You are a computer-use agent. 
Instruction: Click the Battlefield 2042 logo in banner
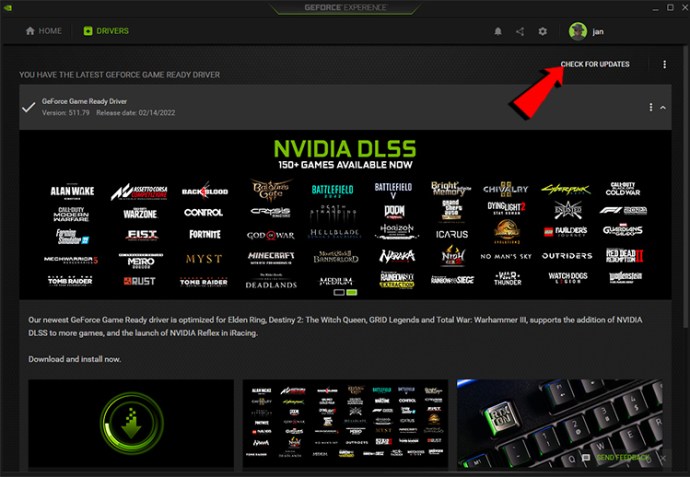332,191
